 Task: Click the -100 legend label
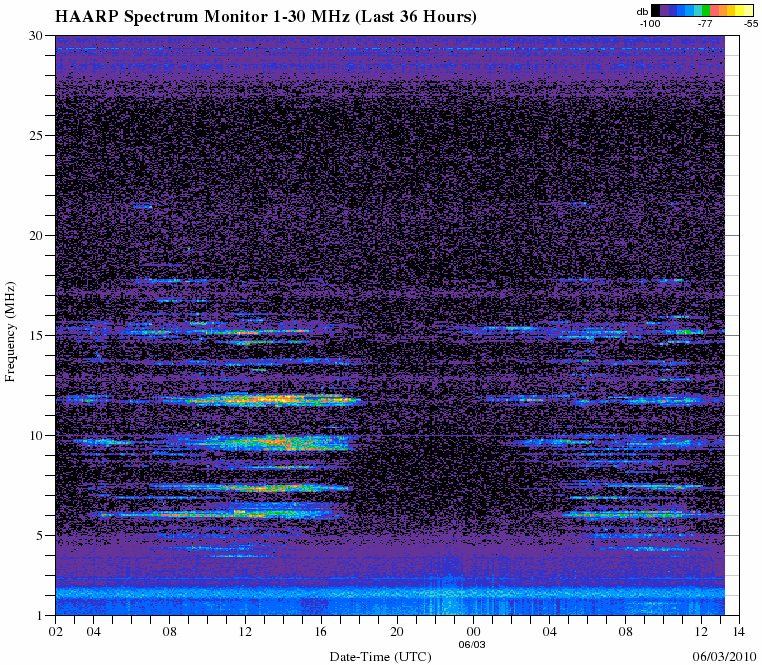(x=652, y=22)
